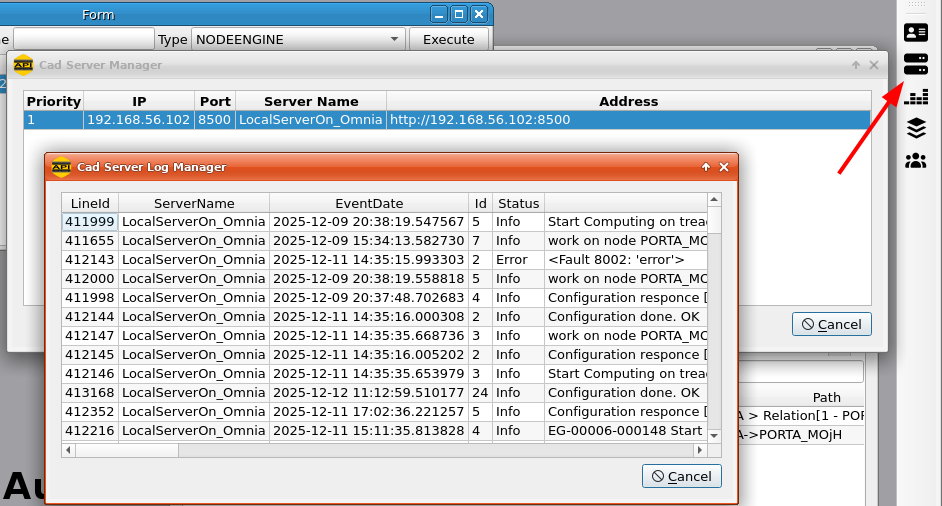Click the up-arrow icon in Log Manager title bar
This screenshot has width=942, height=506.
coord(706,167)
